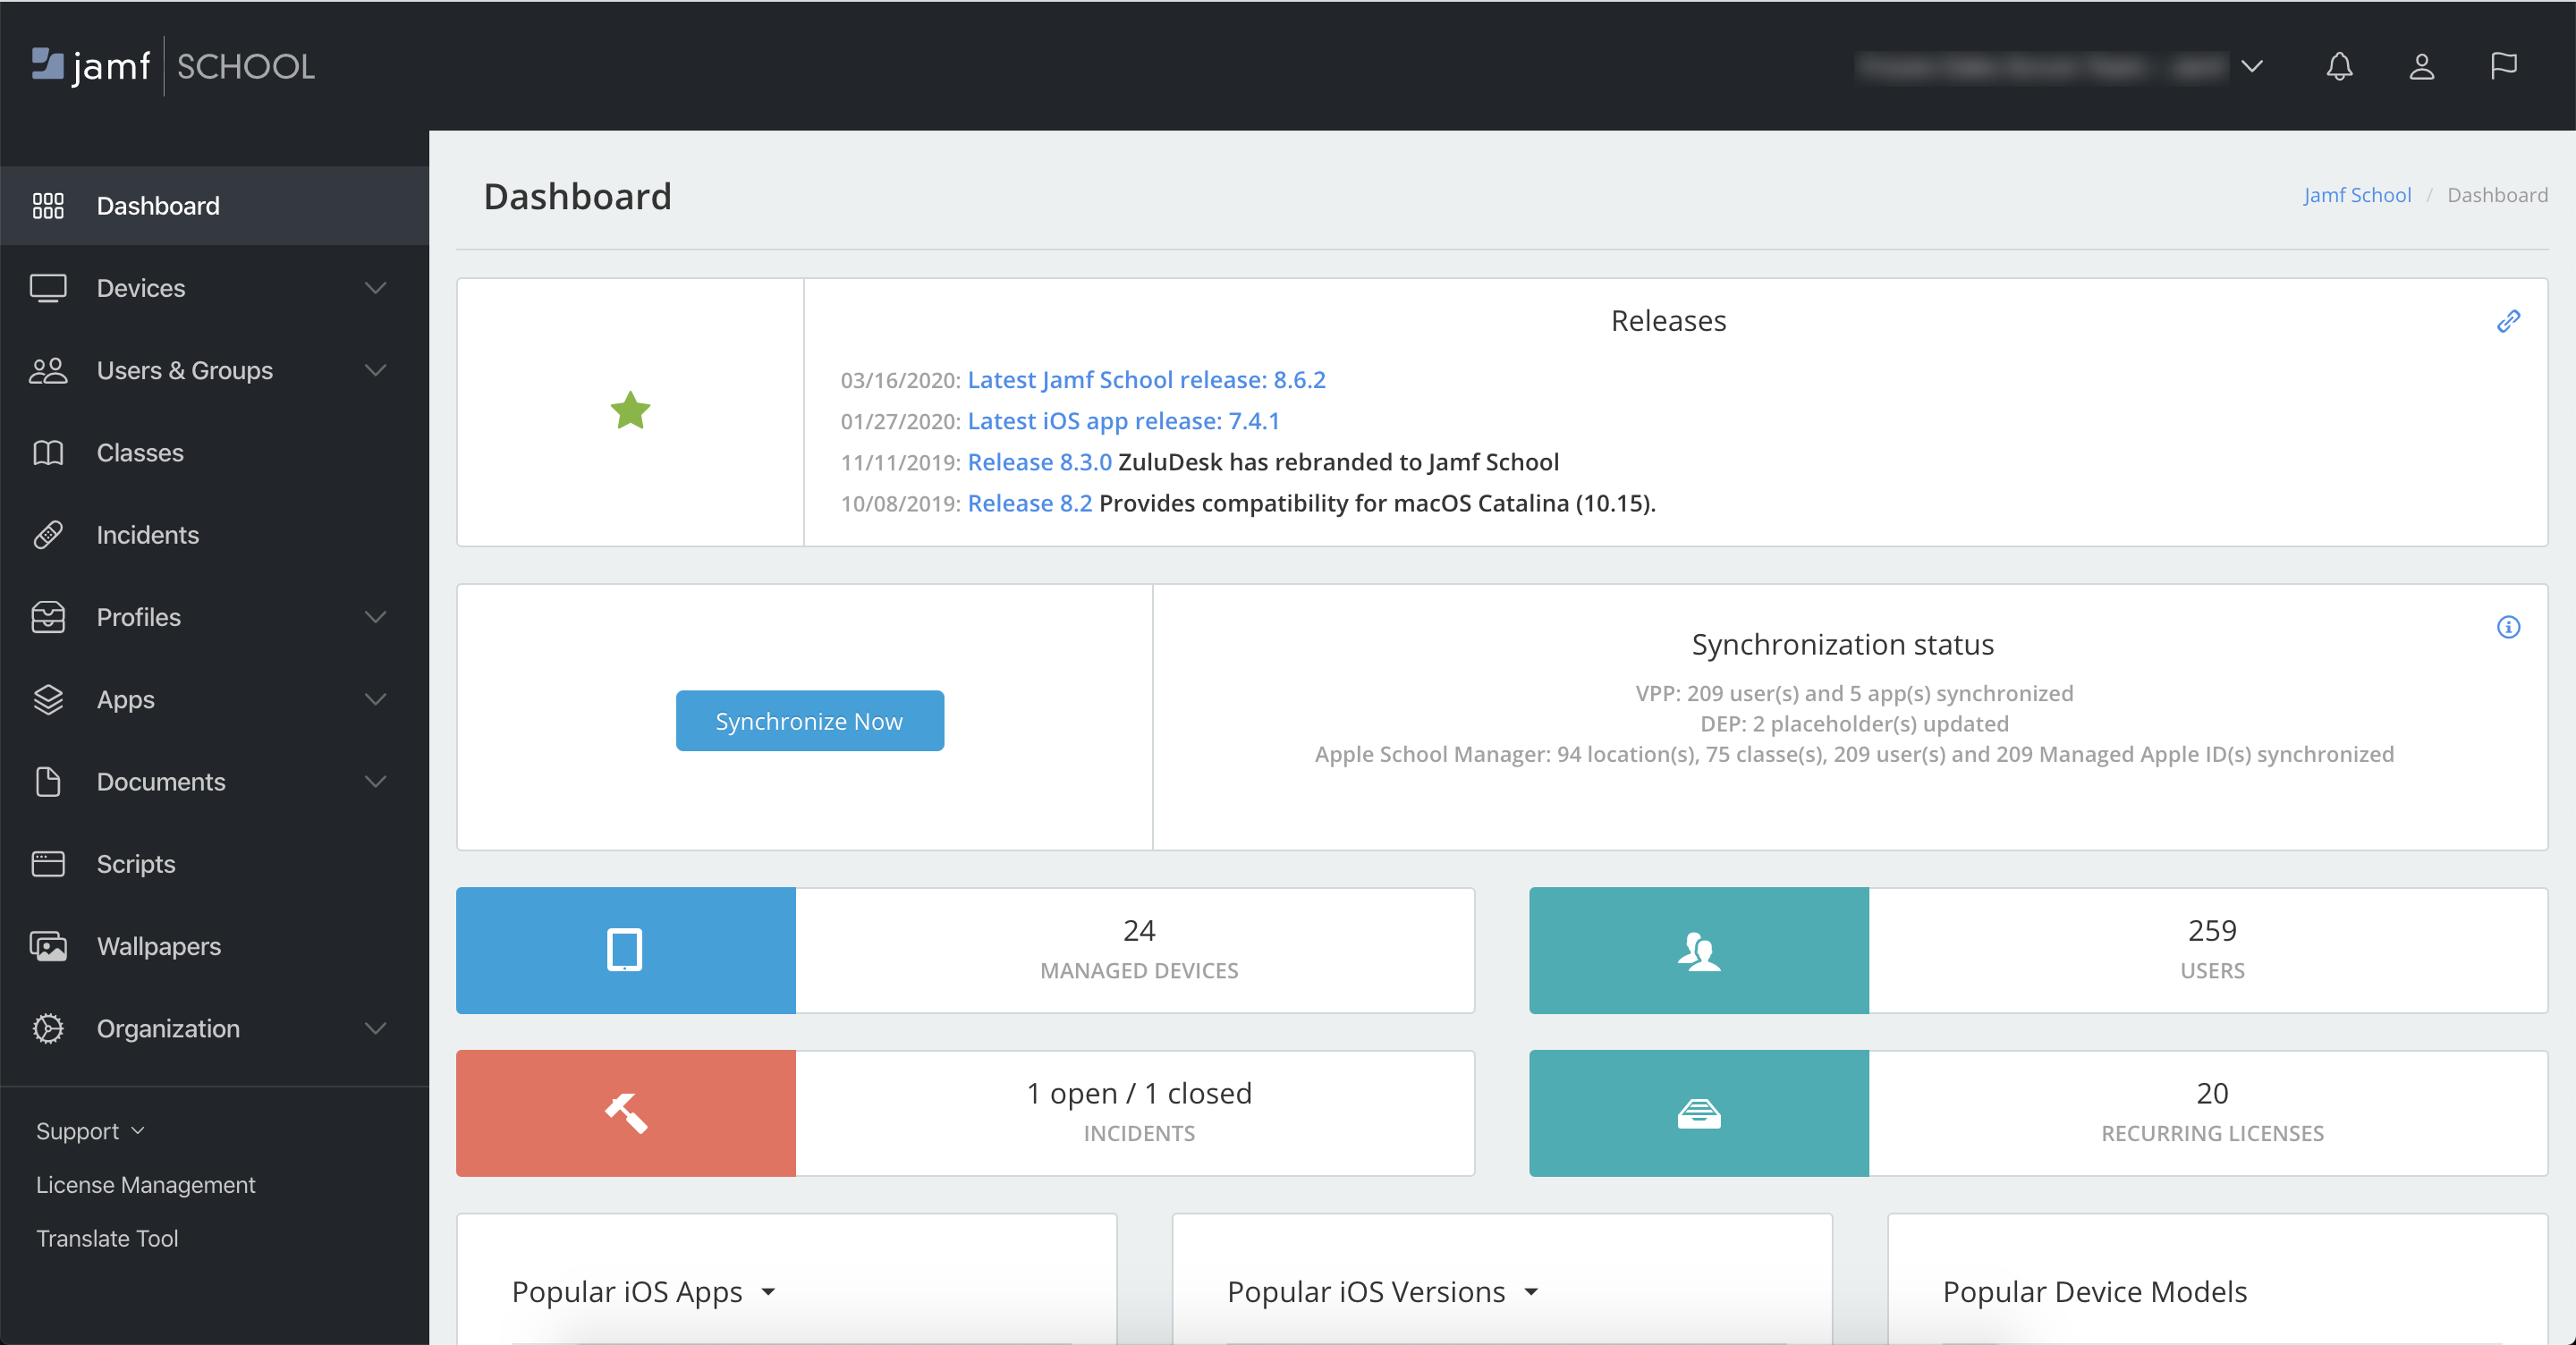Screen dimensions: 2576x1345
Task: Open Incidents in the sidebar
Action: coord(147,535)
